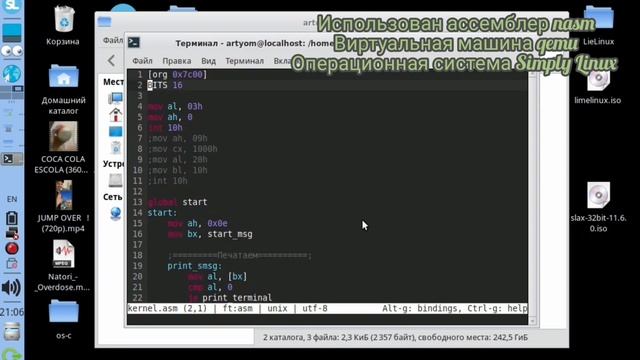Open the LieLinux desktop folder

[x=598, y=17]
